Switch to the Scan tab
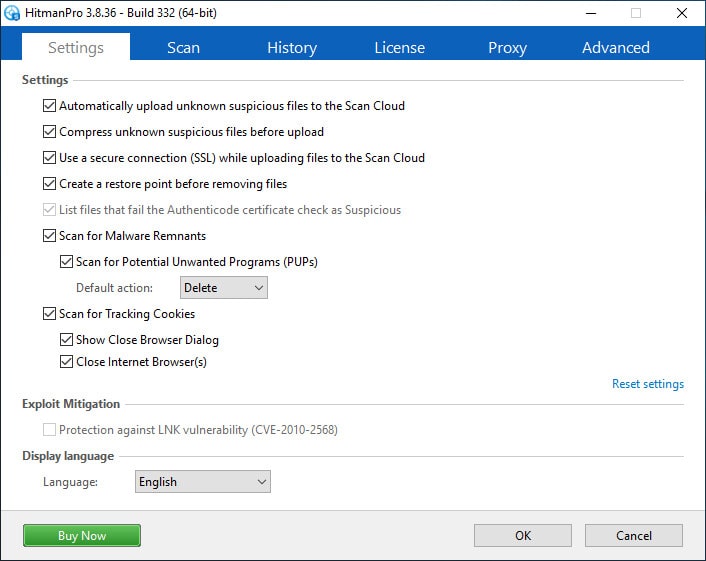Viewport: 706px width, 561px height. [x=183, y=47]
